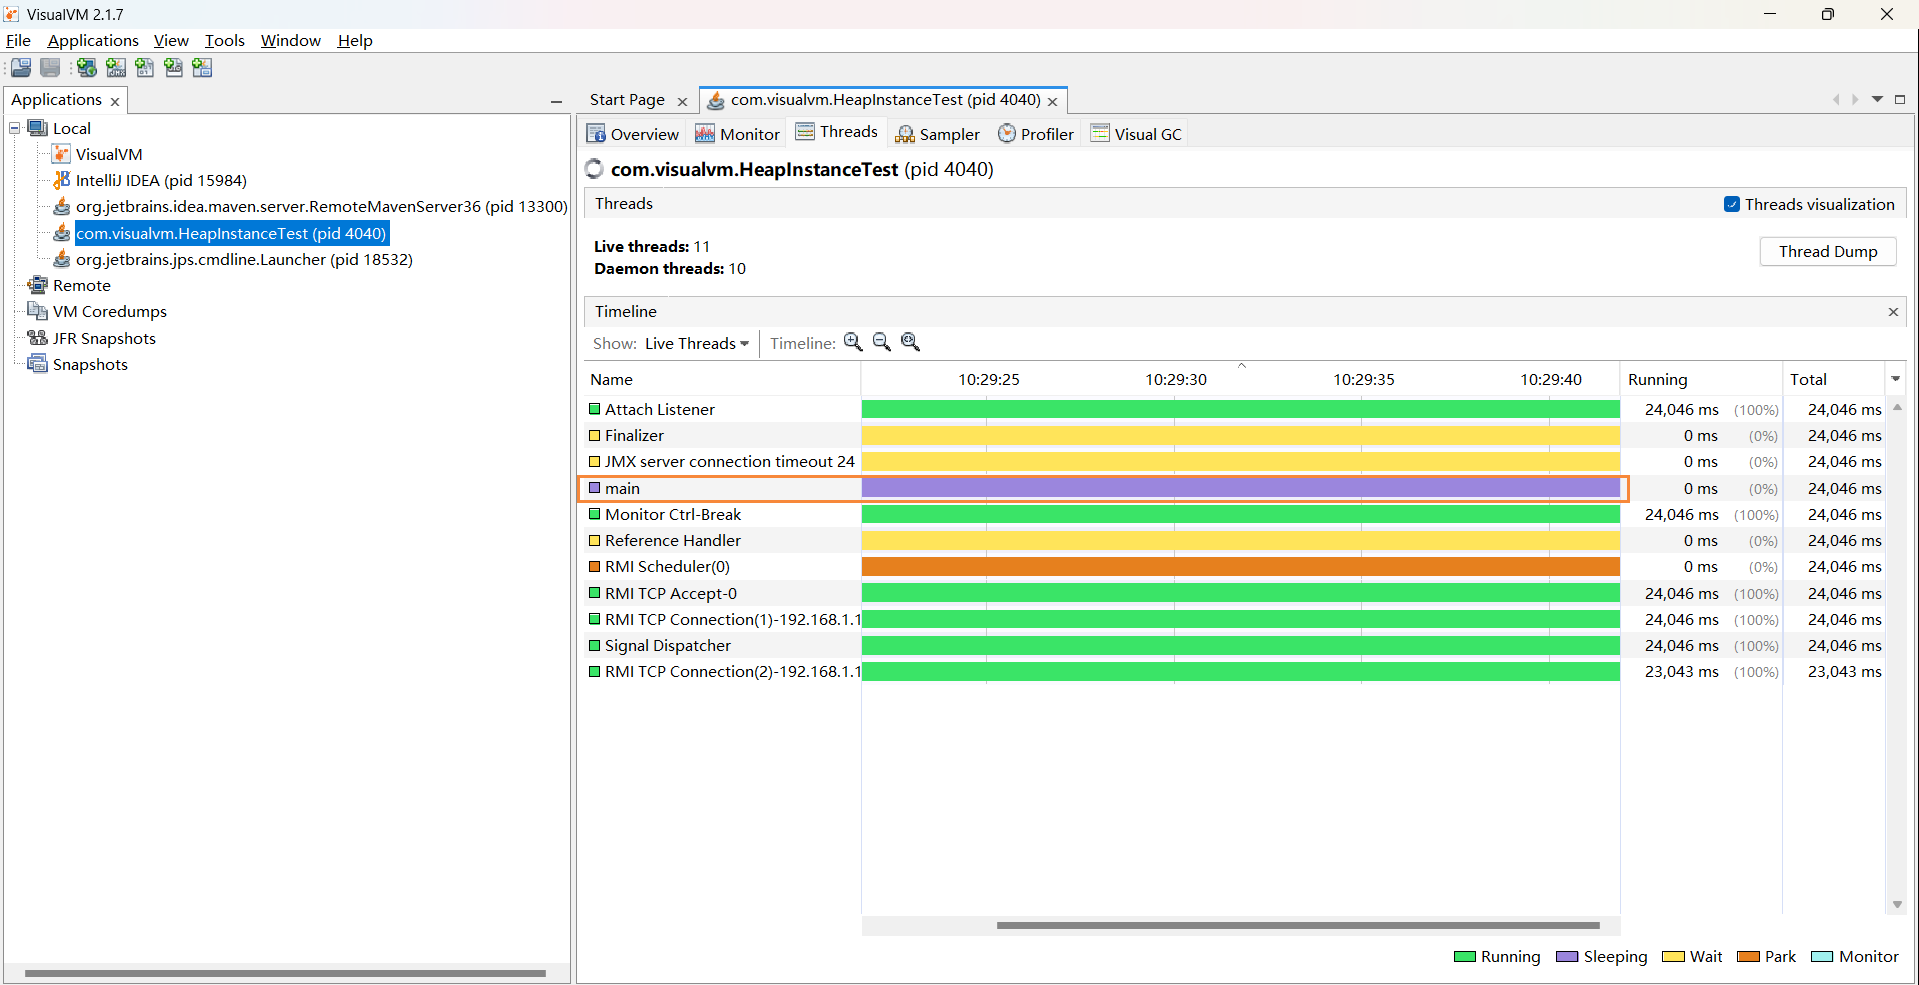The image size is (1919, 985).
Task: Select the JMX server connection timeout 24 row
Action: click(x=1234, y=462)
